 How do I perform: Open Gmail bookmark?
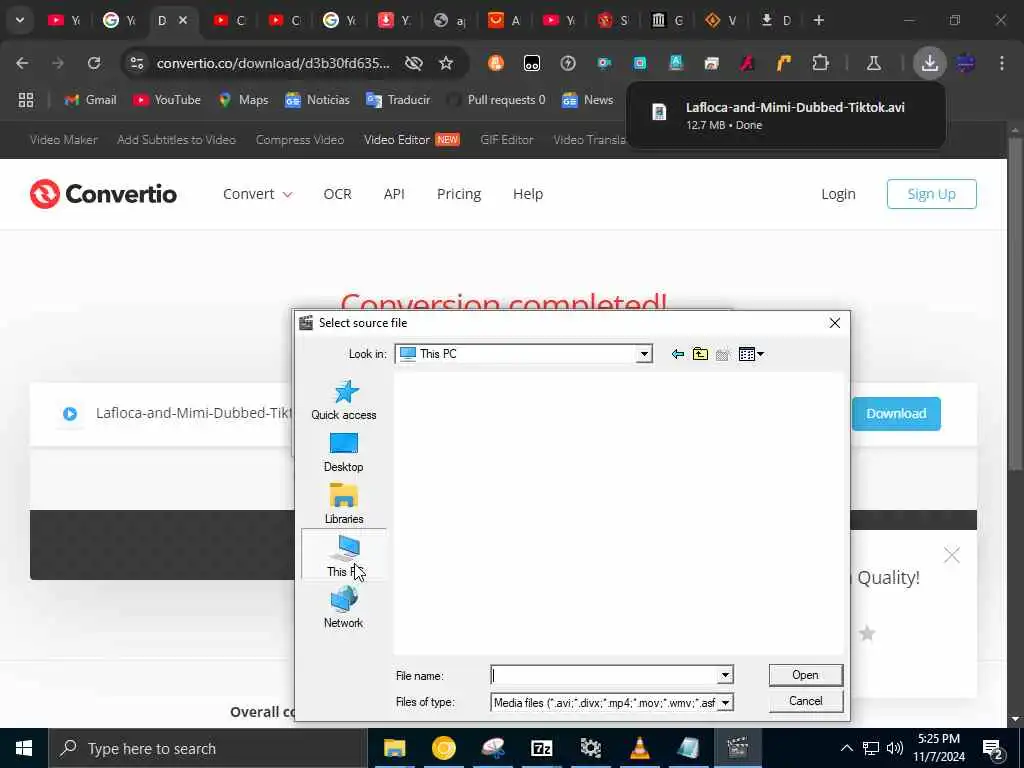click(90, 100)
